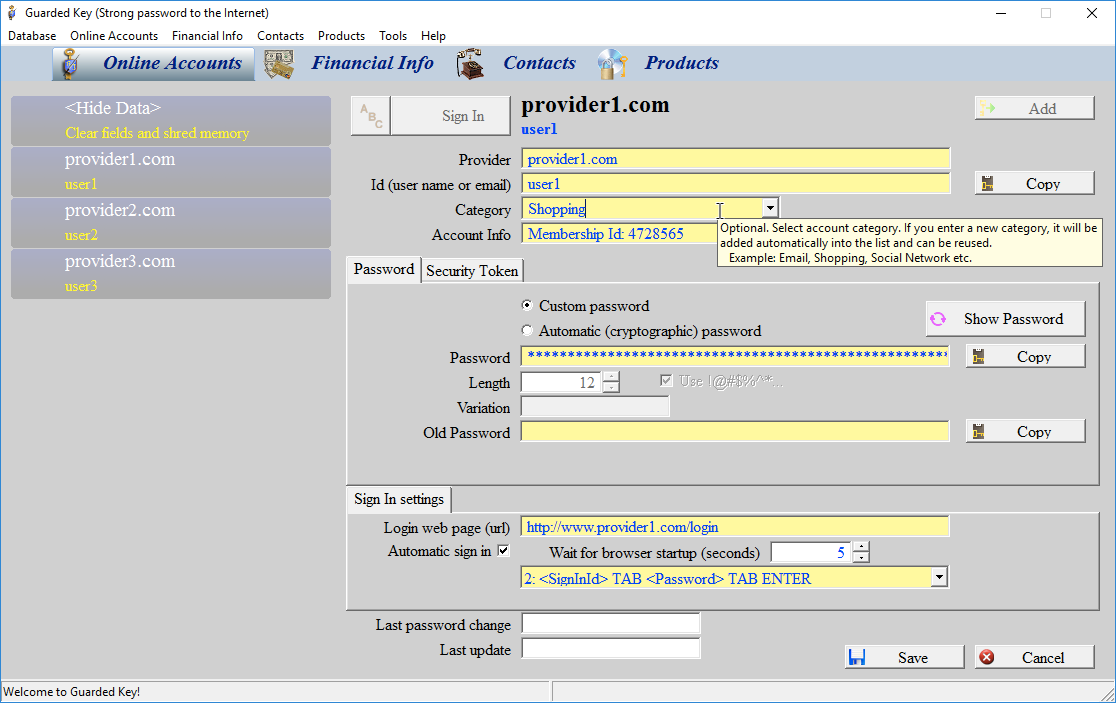1116x703 pixels.
Task: Increase the password Length value
Action: point(611,376)
